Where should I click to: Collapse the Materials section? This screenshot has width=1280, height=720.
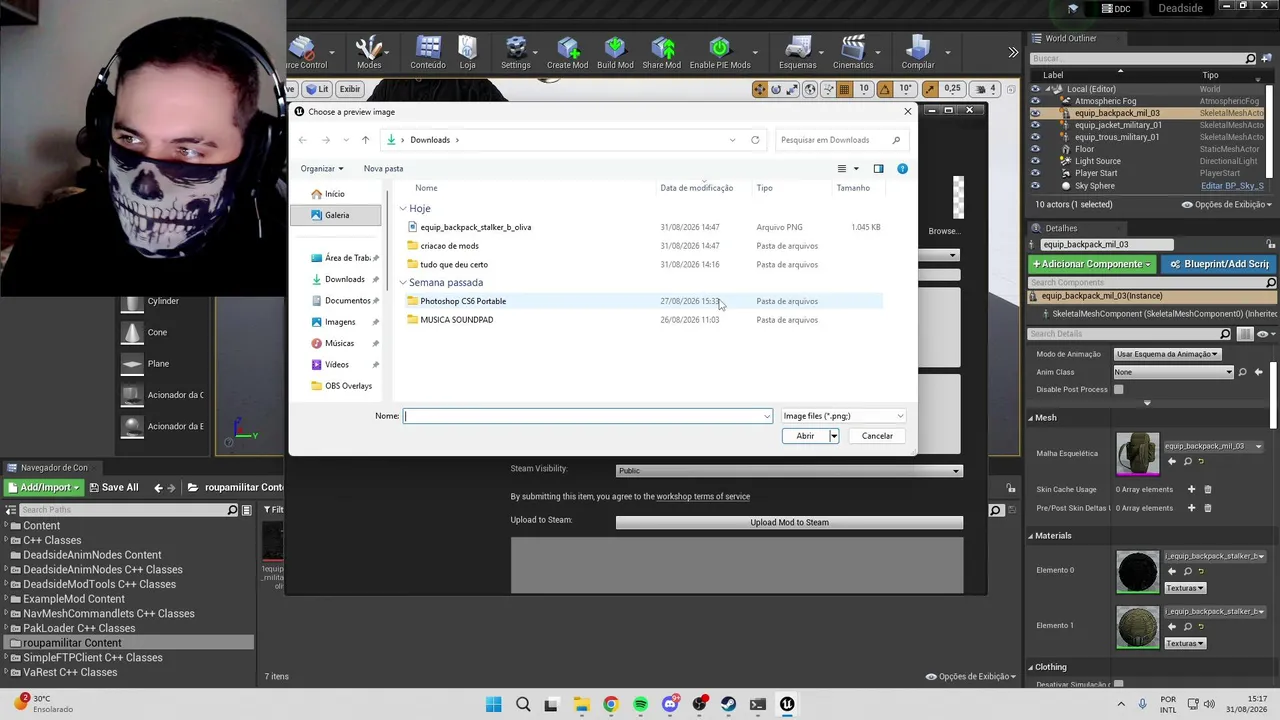1032,535
